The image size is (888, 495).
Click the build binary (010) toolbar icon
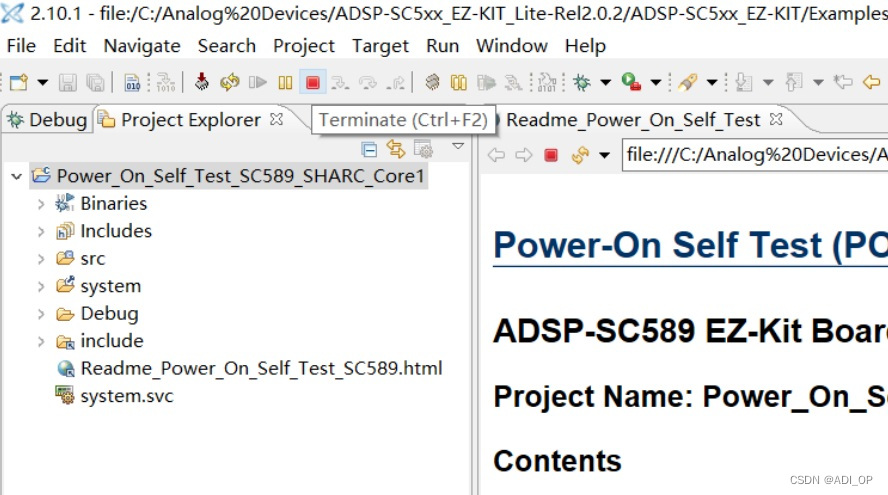click(133, 83)
